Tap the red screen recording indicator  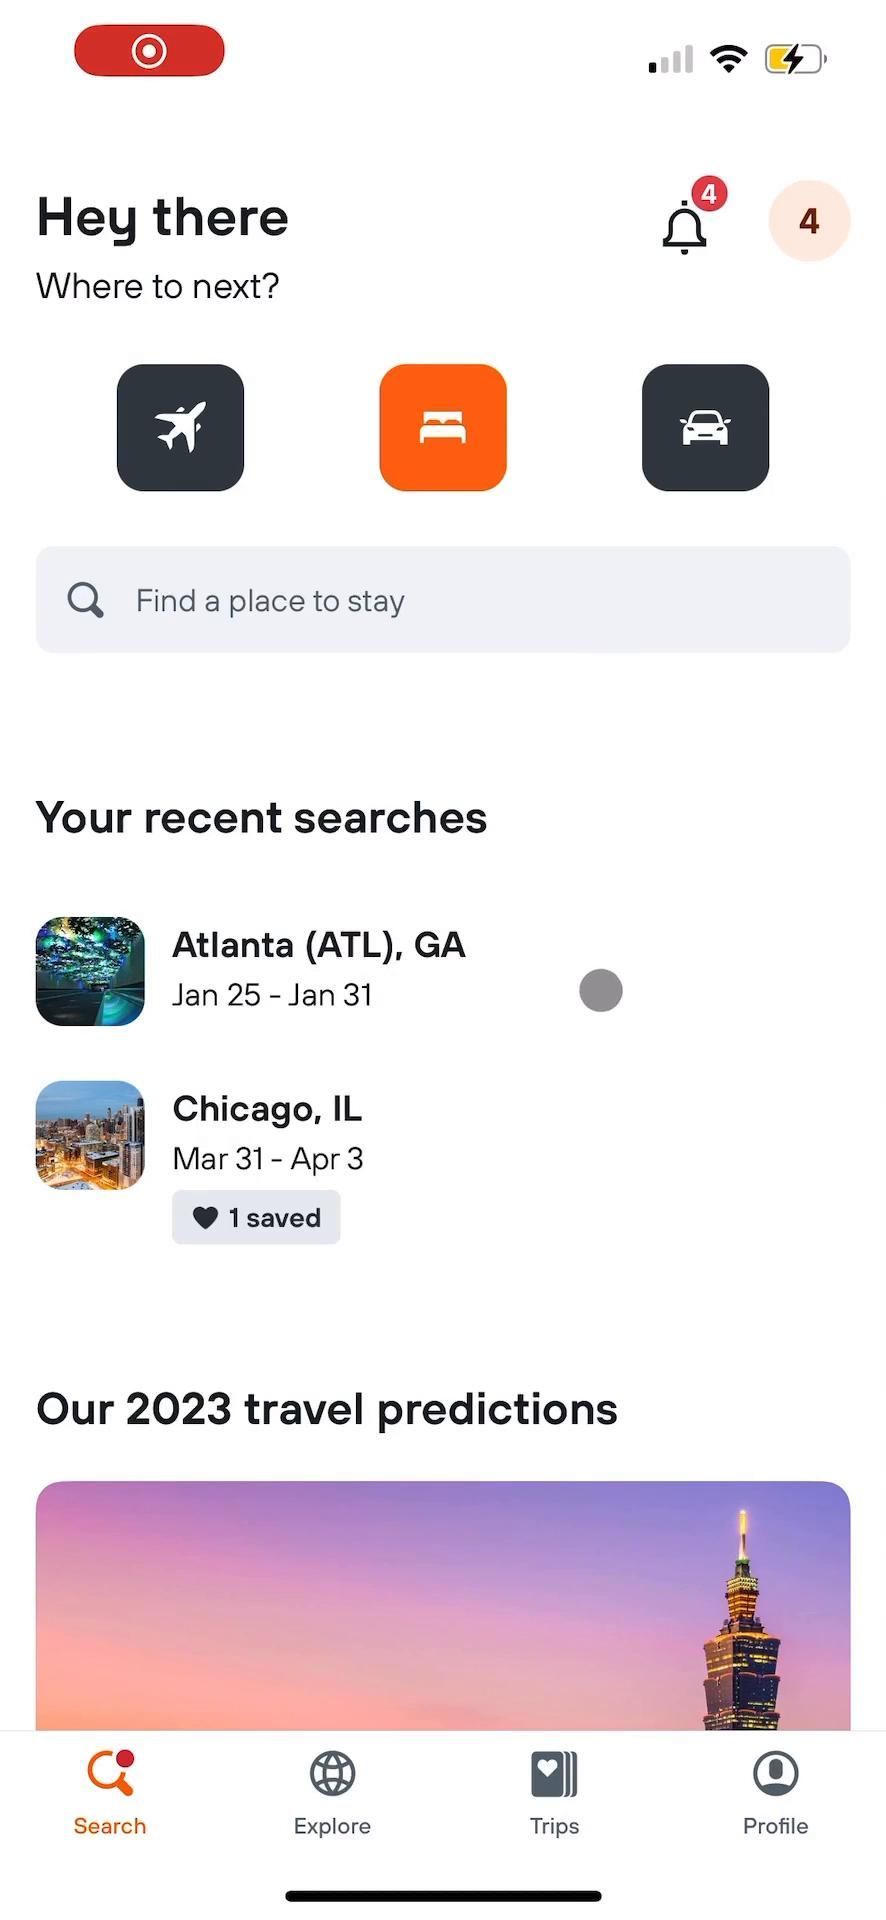point(149,50)
